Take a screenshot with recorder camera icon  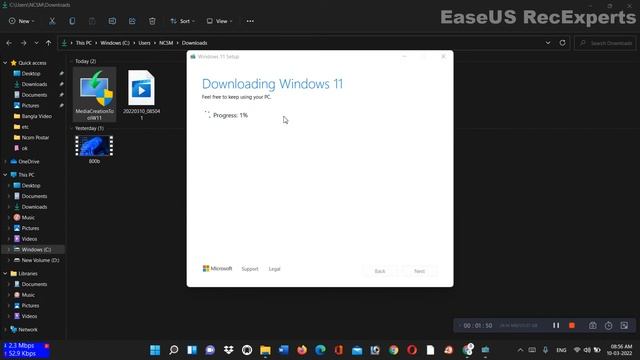[x=593, y=325]
